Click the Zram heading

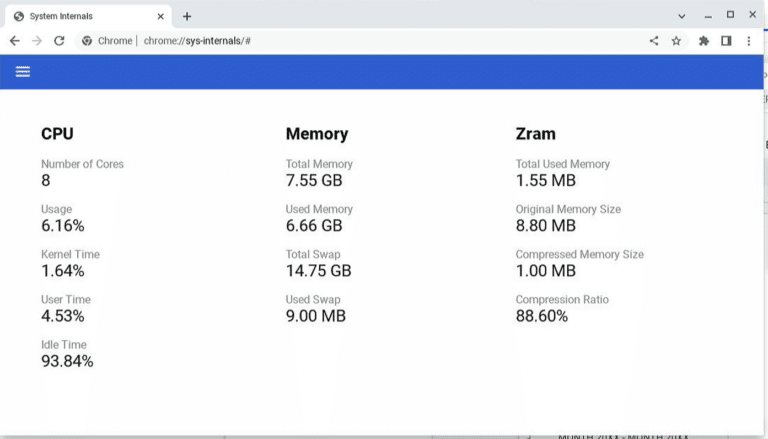[535, 134]
